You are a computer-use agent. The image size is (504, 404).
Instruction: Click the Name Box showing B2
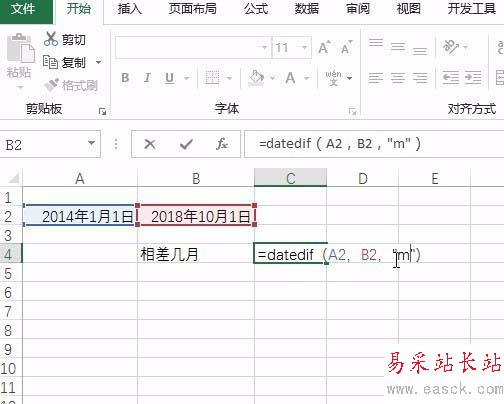click(43, 144)
